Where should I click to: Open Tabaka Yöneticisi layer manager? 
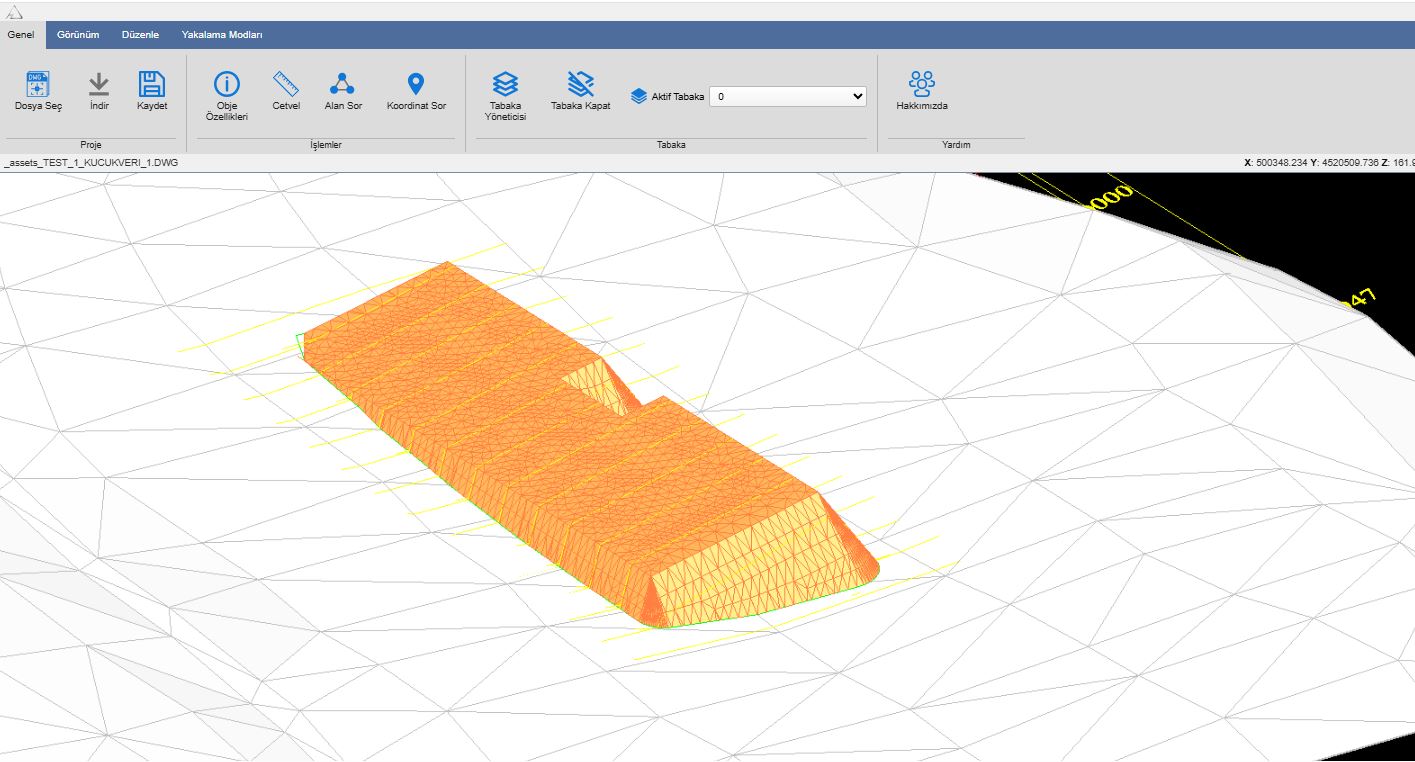pyautogui.click(x=505, y=84)
